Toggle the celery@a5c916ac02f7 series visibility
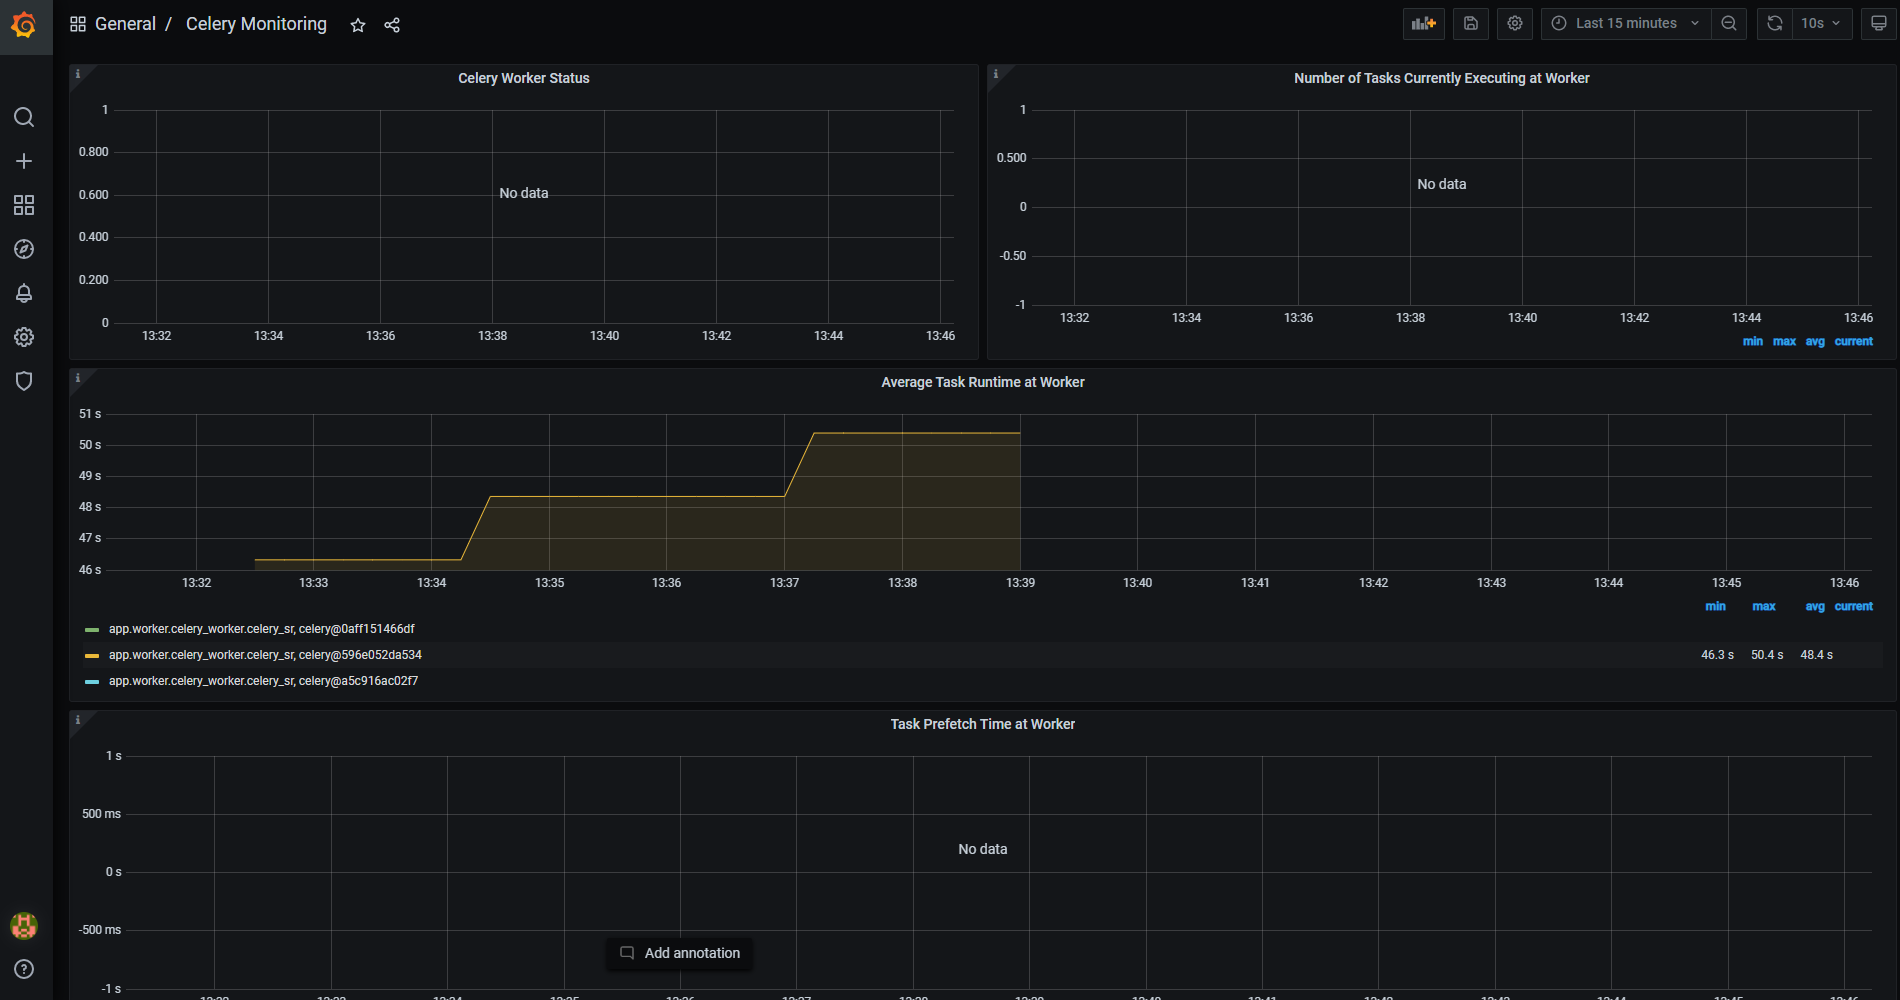Viewport: 1900px width, 1000px height. (263, 680)
